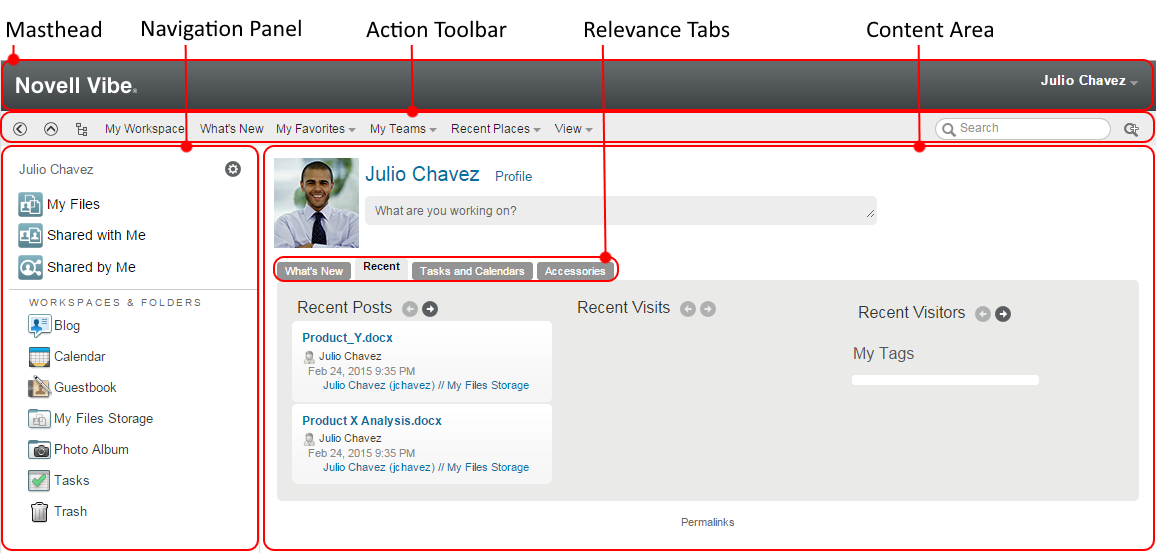Click Julio Chavez profile photo
This screenshot has height=553, width=1156.
316,203
